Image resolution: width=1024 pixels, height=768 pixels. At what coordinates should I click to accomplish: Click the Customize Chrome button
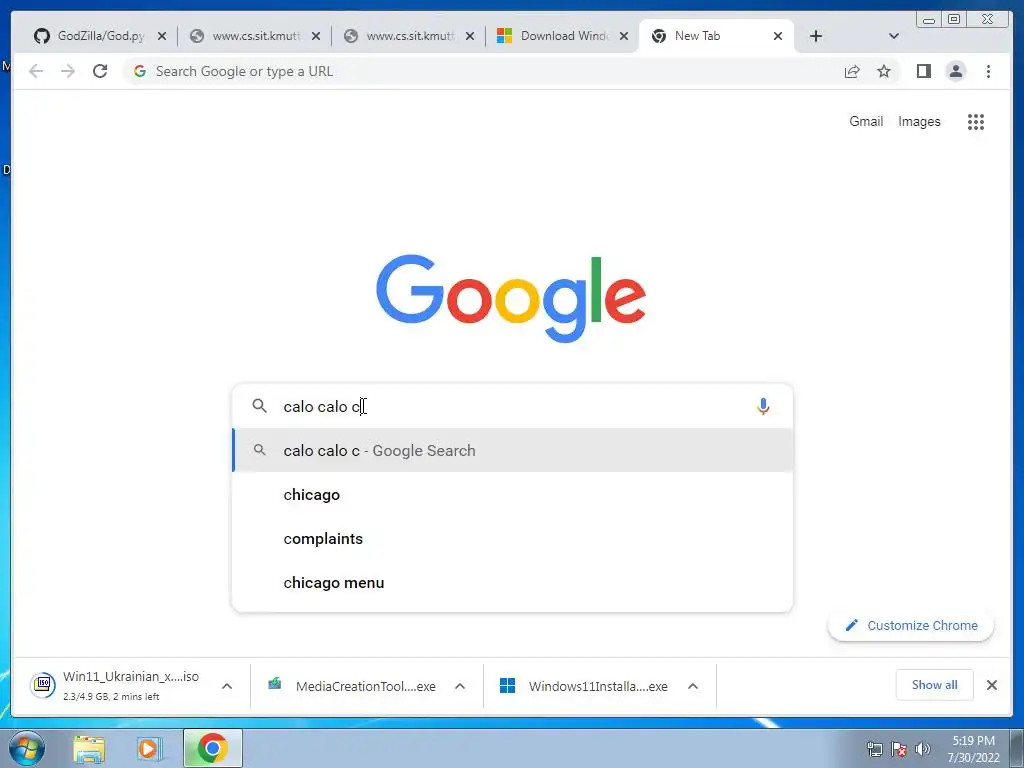(911, 626)
